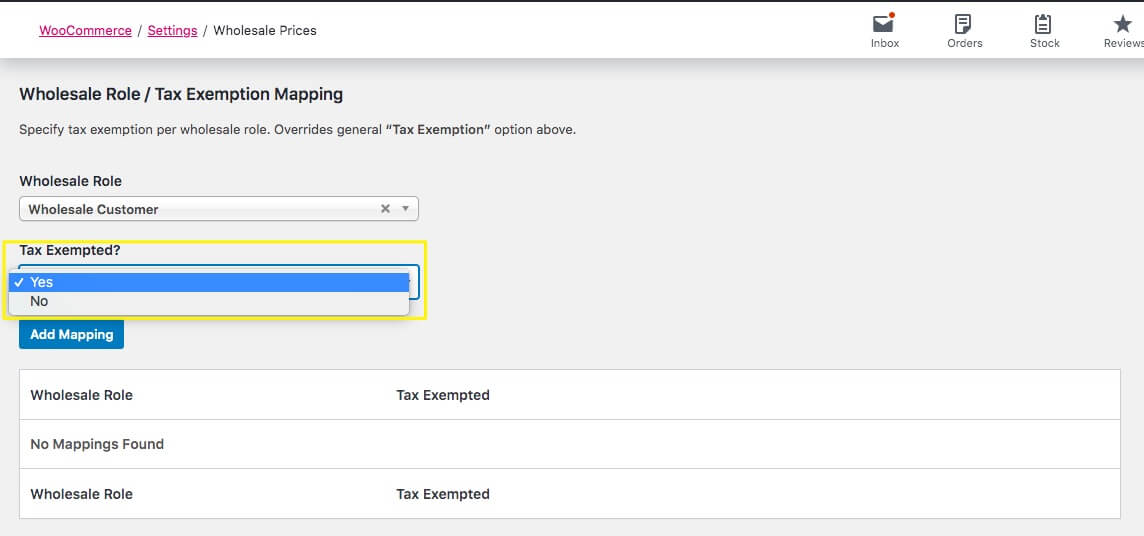
Task: Click the No Mappings Found row
Action: (x=97, y=444)
